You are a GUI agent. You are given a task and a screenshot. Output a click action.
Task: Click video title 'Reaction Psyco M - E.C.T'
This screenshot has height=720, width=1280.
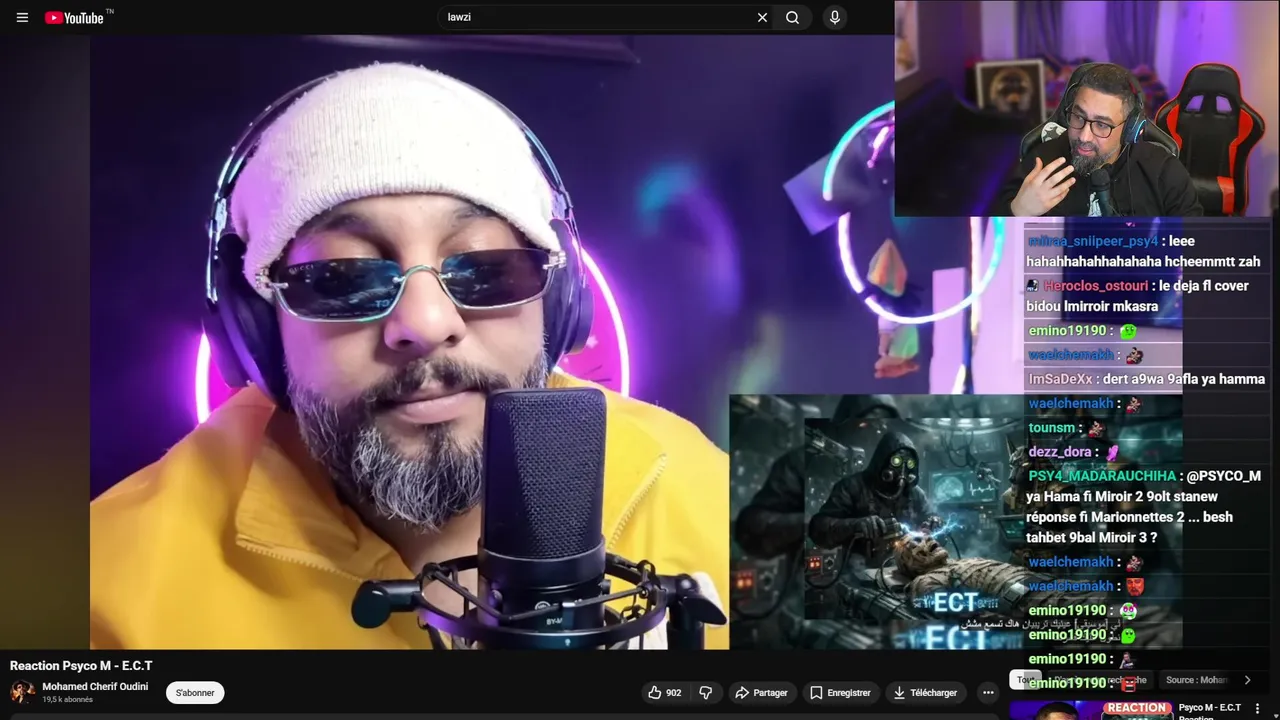(81, 665)
